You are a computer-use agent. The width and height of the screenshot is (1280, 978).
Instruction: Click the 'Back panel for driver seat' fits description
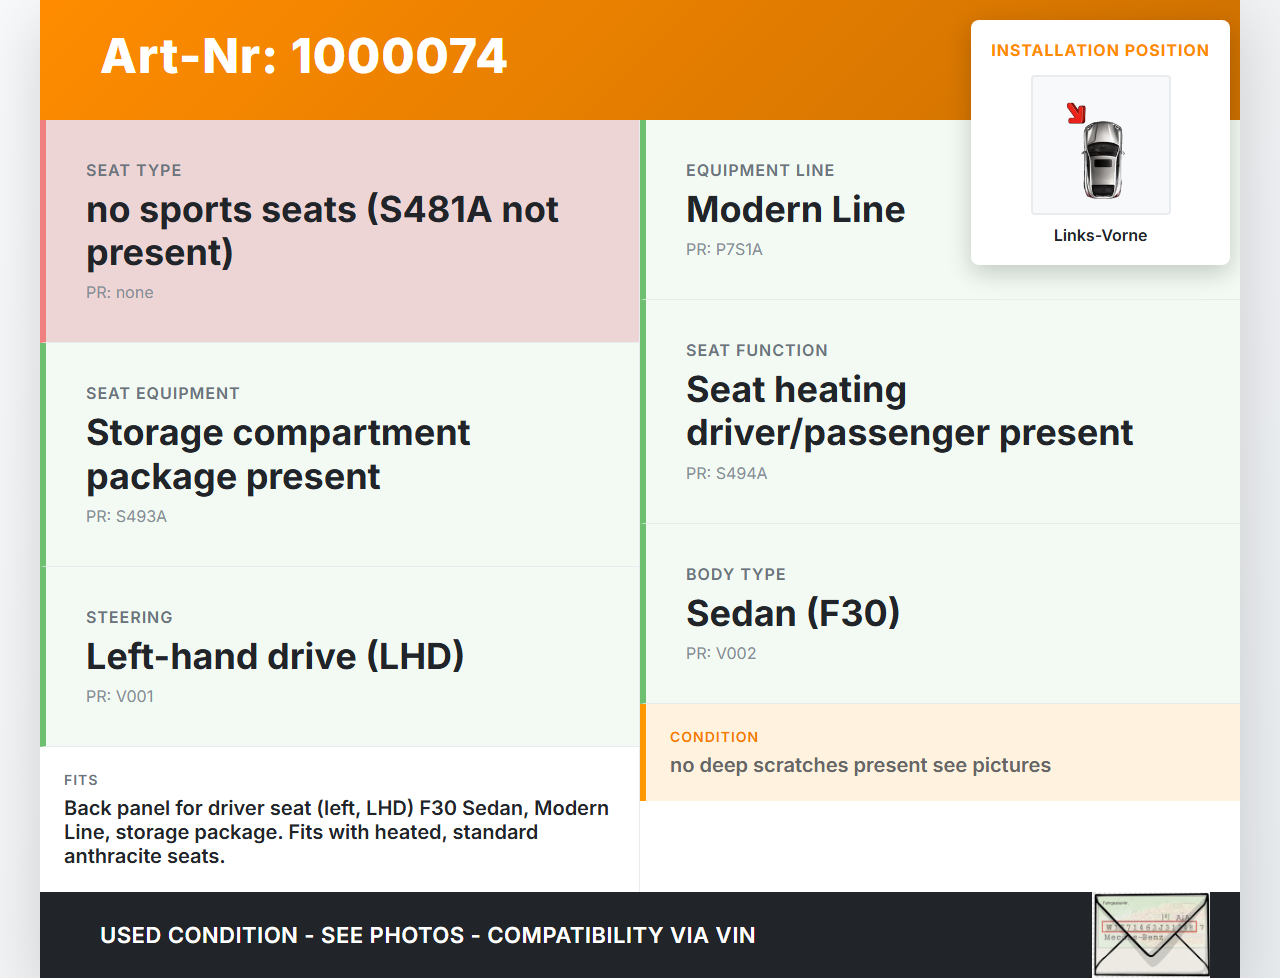(x=337, y=832)
